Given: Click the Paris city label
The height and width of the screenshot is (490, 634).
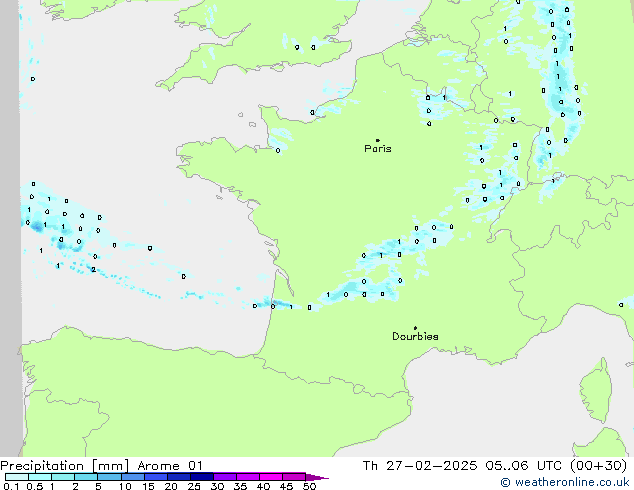Looking at the screenshot, I should (378, 149).
